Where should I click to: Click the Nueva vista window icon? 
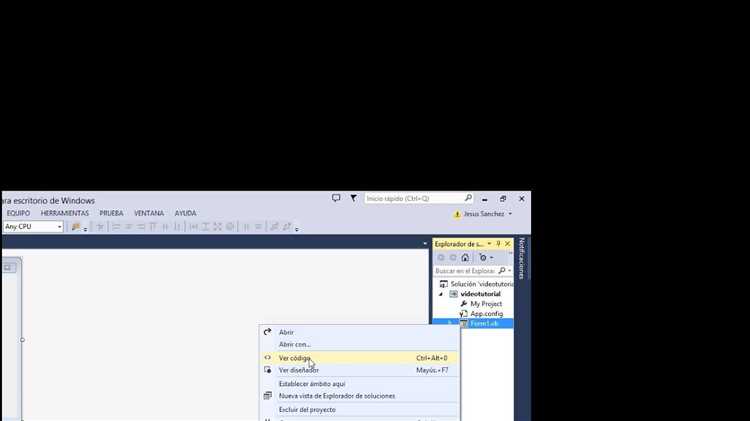coord(267,396)
